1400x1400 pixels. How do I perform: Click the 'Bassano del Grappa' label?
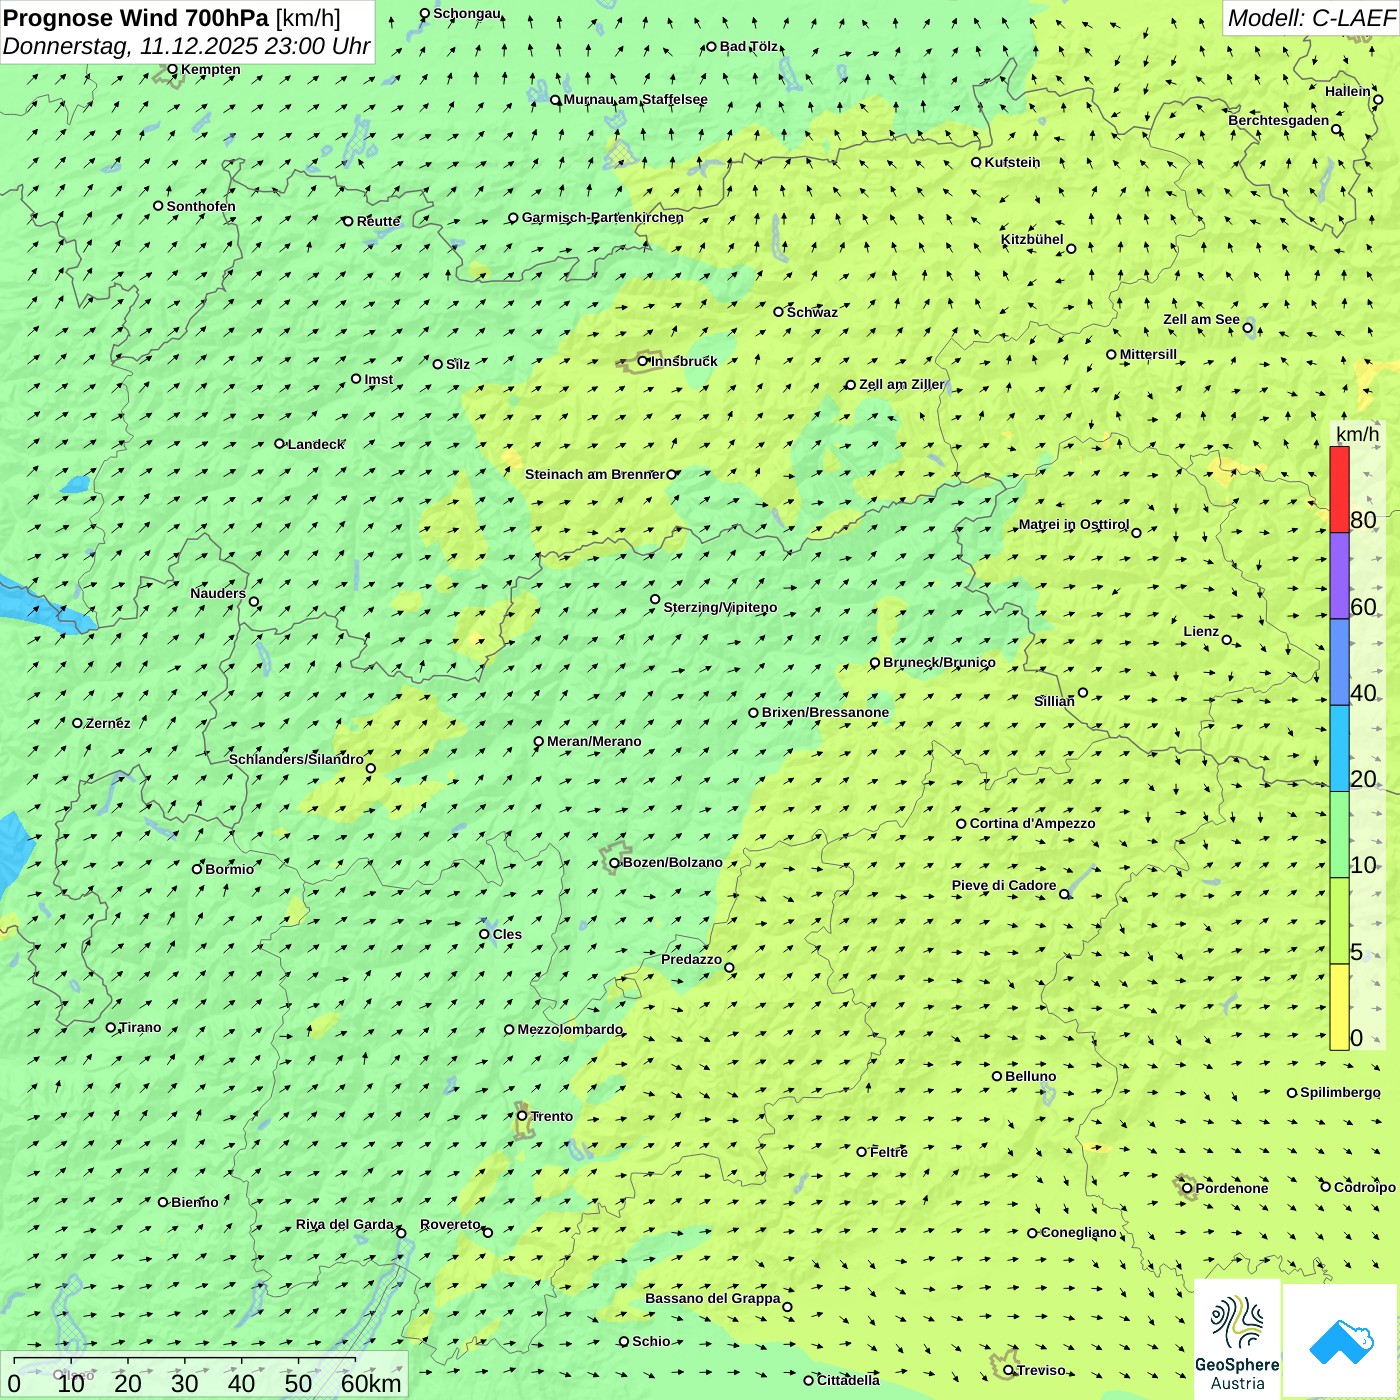(713, 1298)
